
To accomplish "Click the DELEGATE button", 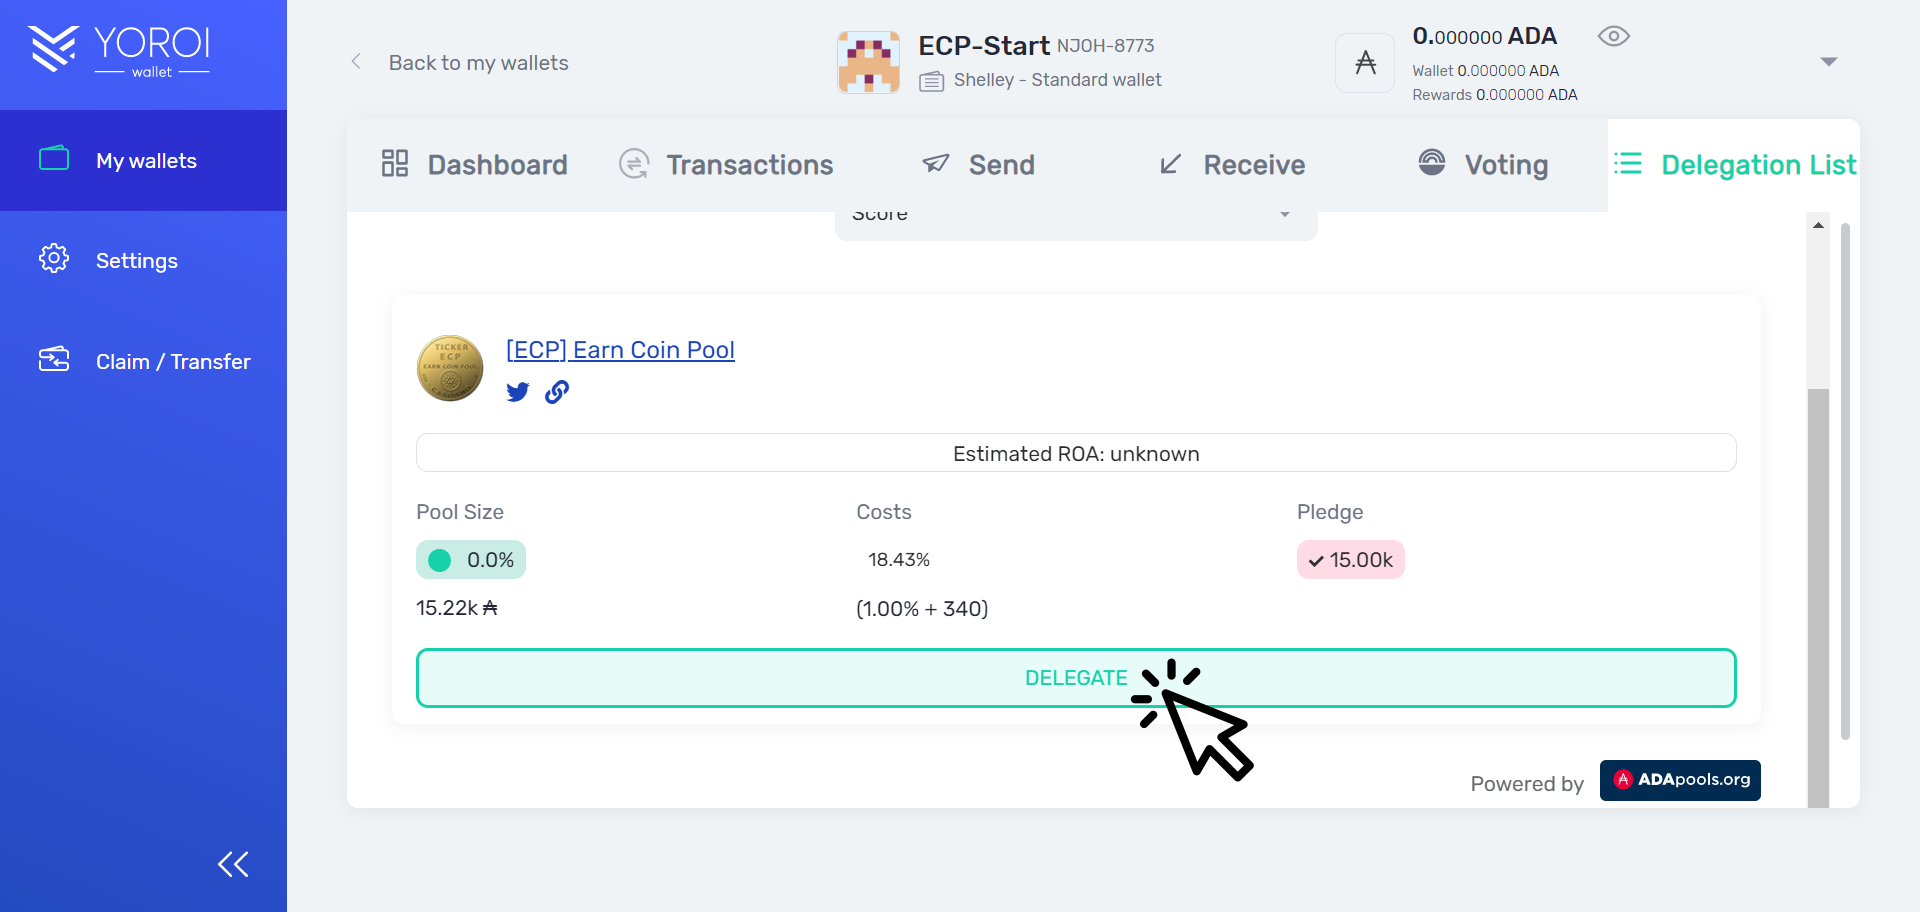I will (1075, 677).
